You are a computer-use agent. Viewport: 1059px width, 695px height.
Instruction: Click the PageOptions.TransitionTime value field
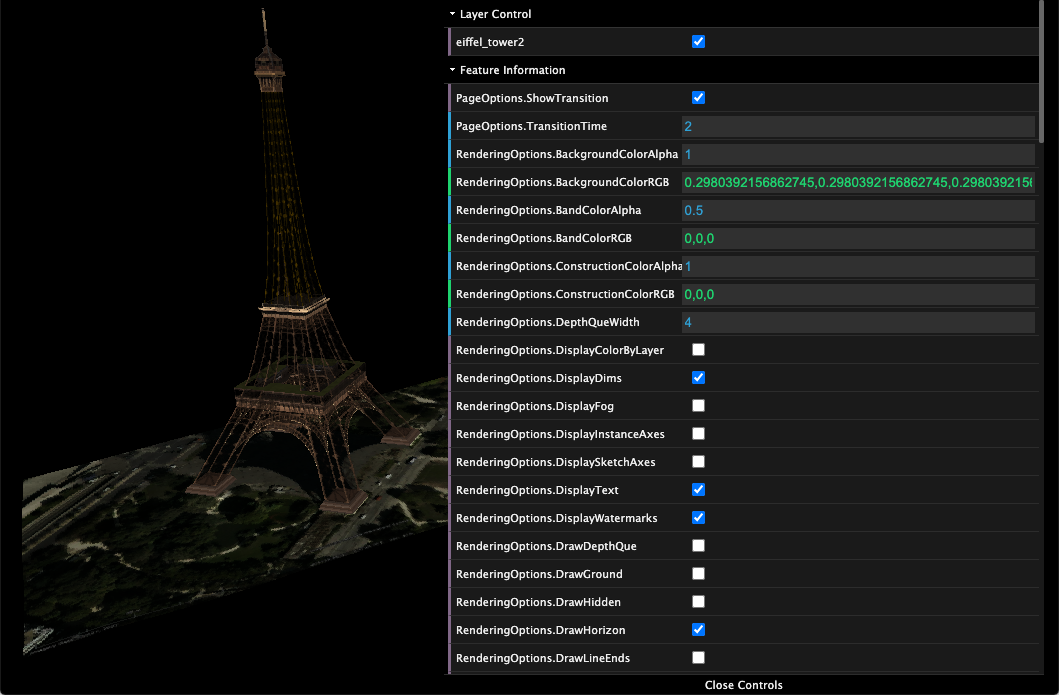click(858, 126)
